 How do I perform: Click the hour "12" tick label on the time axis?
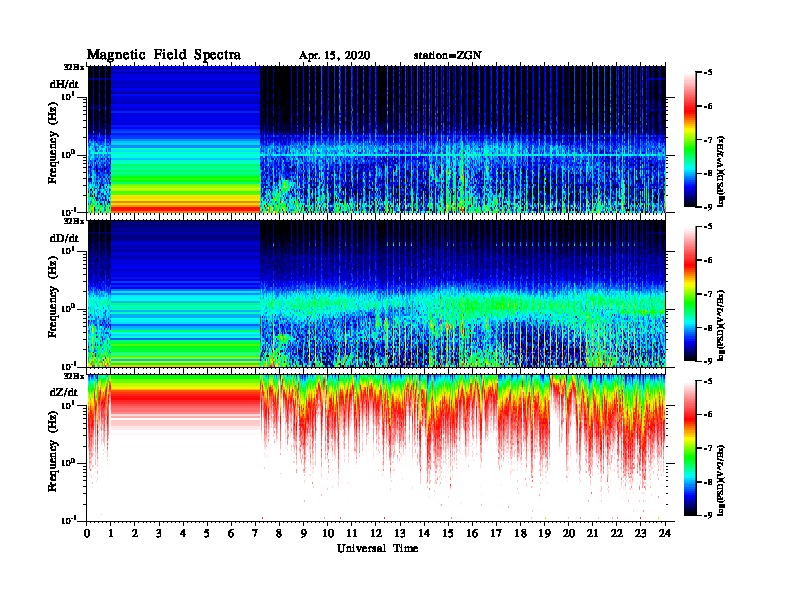tap(376, 533)
